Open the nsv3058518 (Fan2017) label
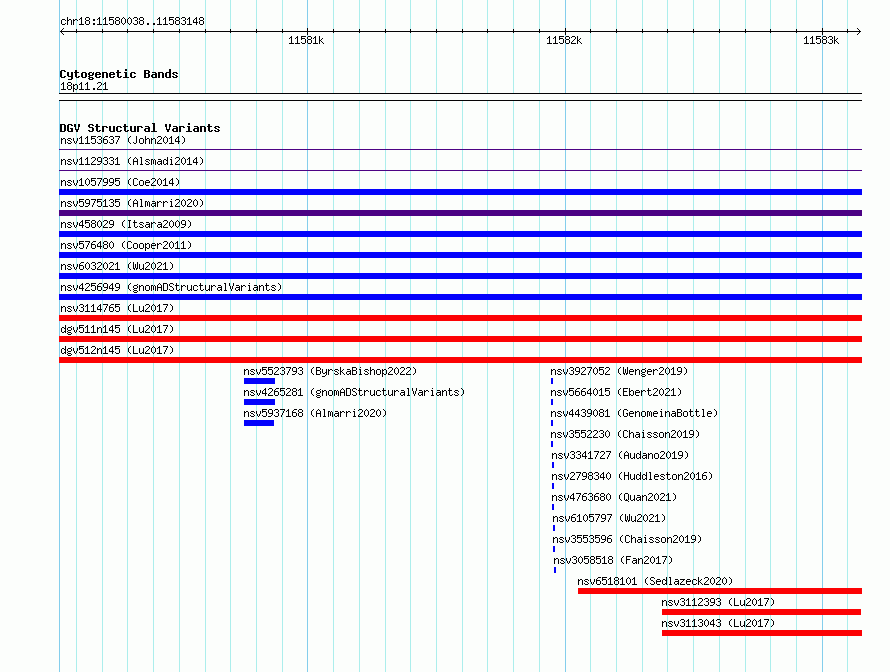 pyautogui.click(x=614, y=560)
